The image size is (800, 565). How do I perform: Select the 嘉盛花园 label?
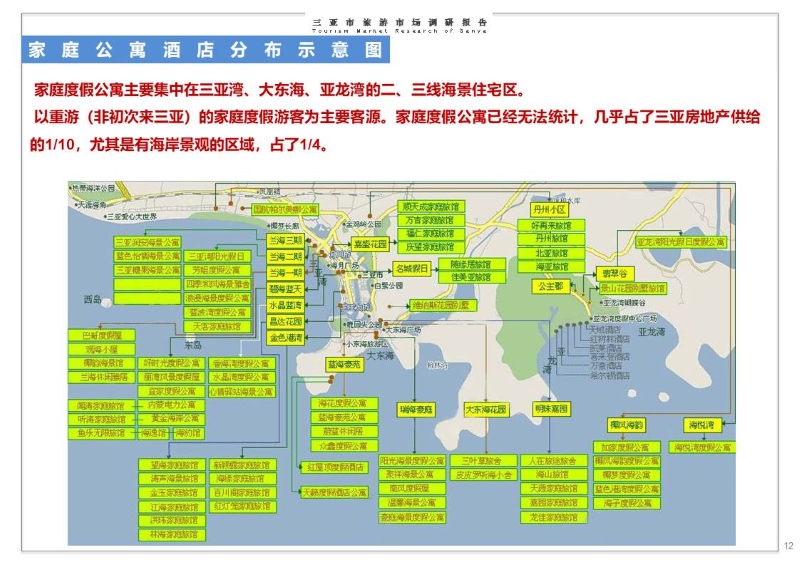[369, 243]
